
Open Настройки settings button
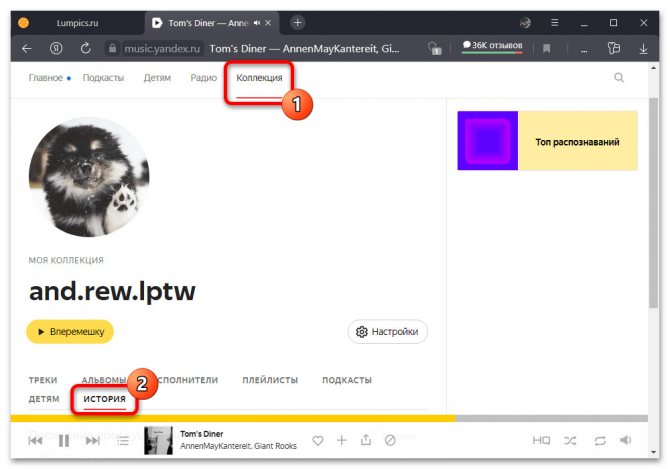(x=388, y=331)
